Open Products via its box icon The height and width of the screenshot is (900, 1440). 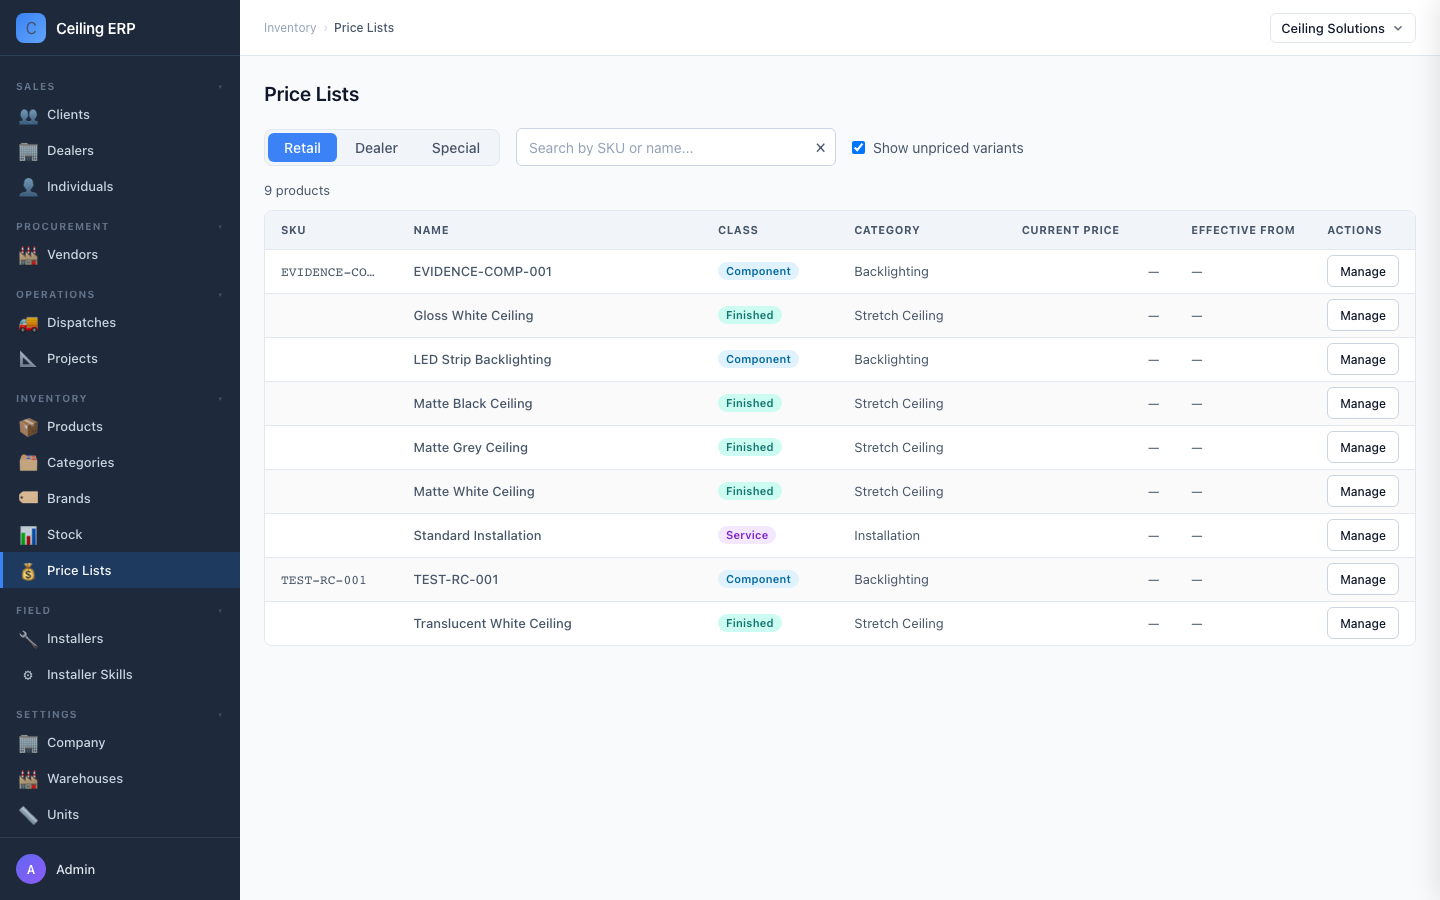pos(28,427)
